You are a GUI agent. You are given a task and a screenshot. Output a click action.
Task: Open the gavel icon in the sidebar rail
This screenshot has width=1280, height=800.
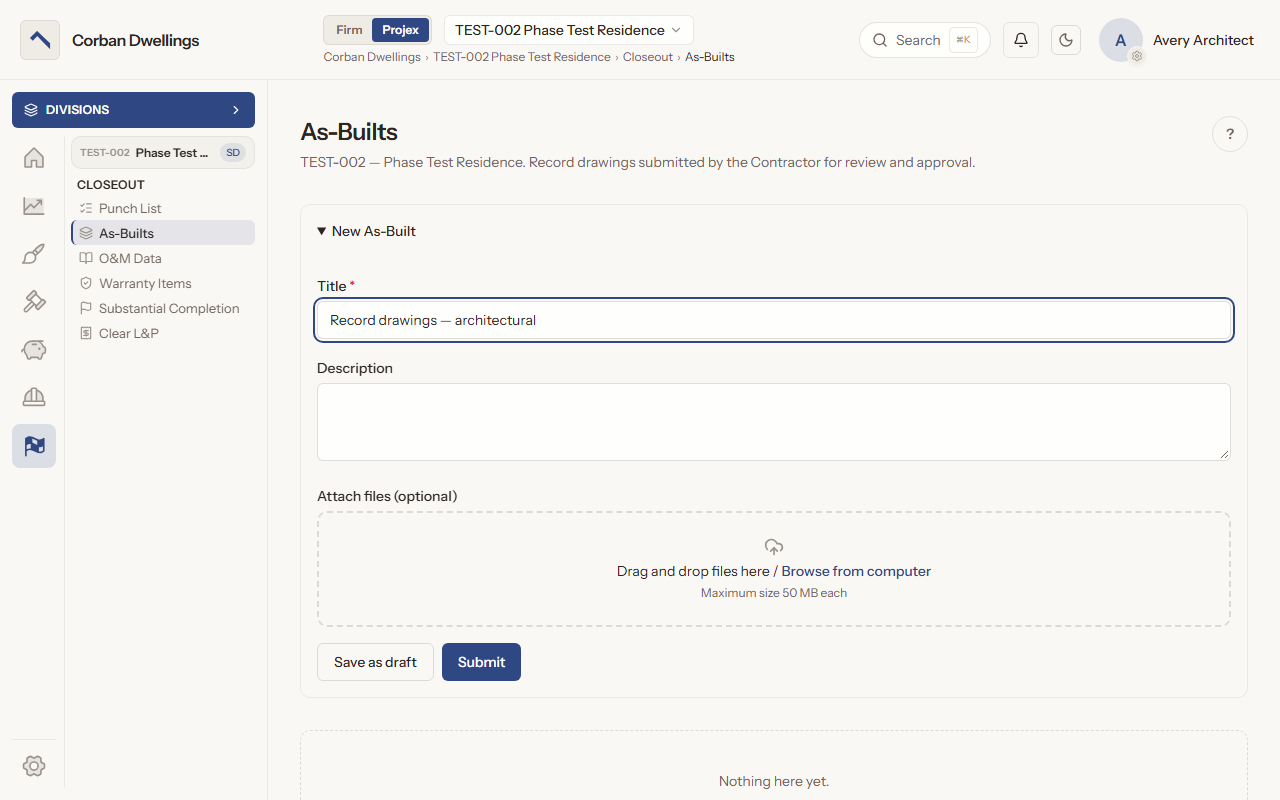click(34, 302)
